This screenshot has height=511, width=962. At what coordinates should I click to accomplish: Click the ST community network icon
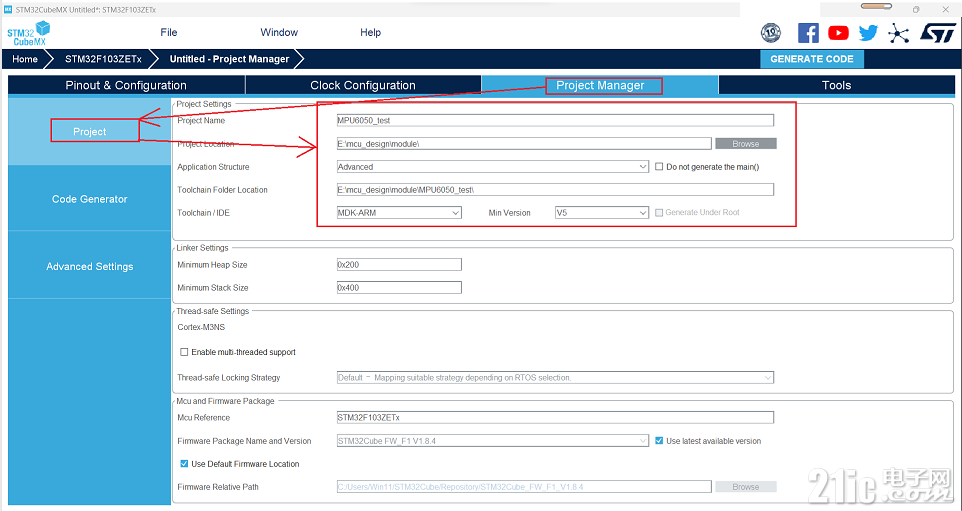[898, 33]
